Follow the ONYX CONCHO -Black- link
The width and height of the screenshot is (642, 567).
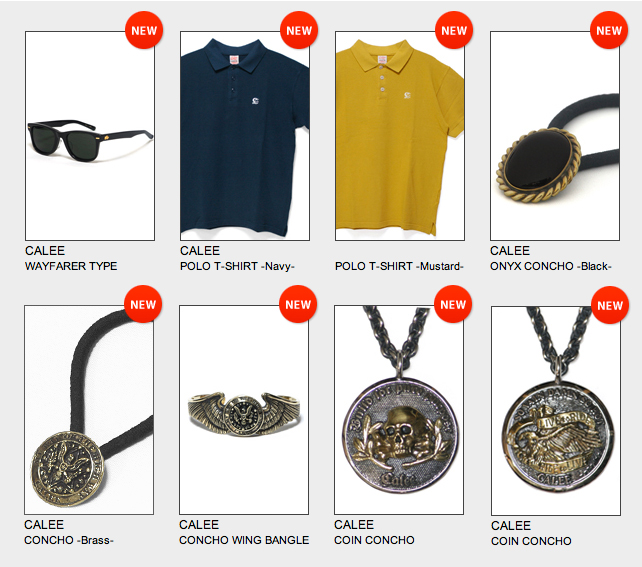[x=551, y=266]
